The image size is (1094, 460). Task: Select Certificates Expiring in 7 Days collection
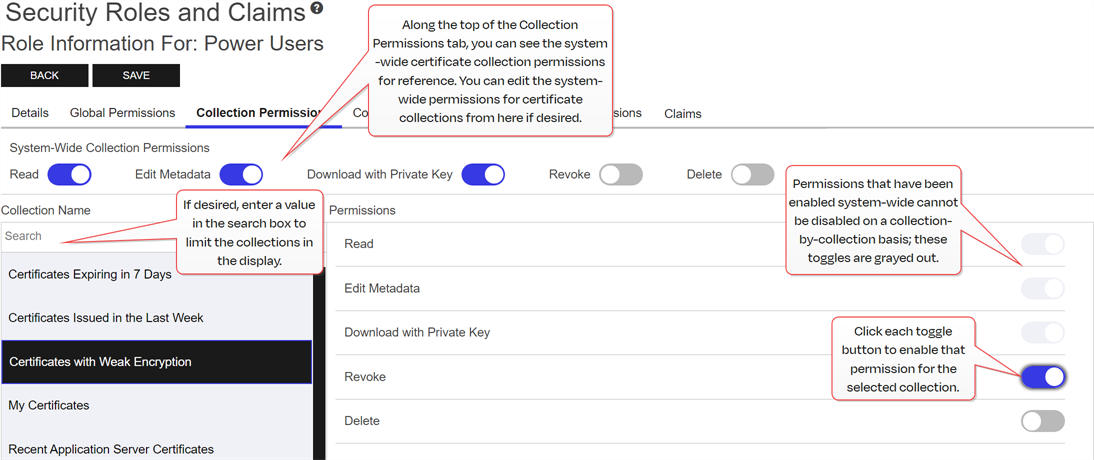90,274
